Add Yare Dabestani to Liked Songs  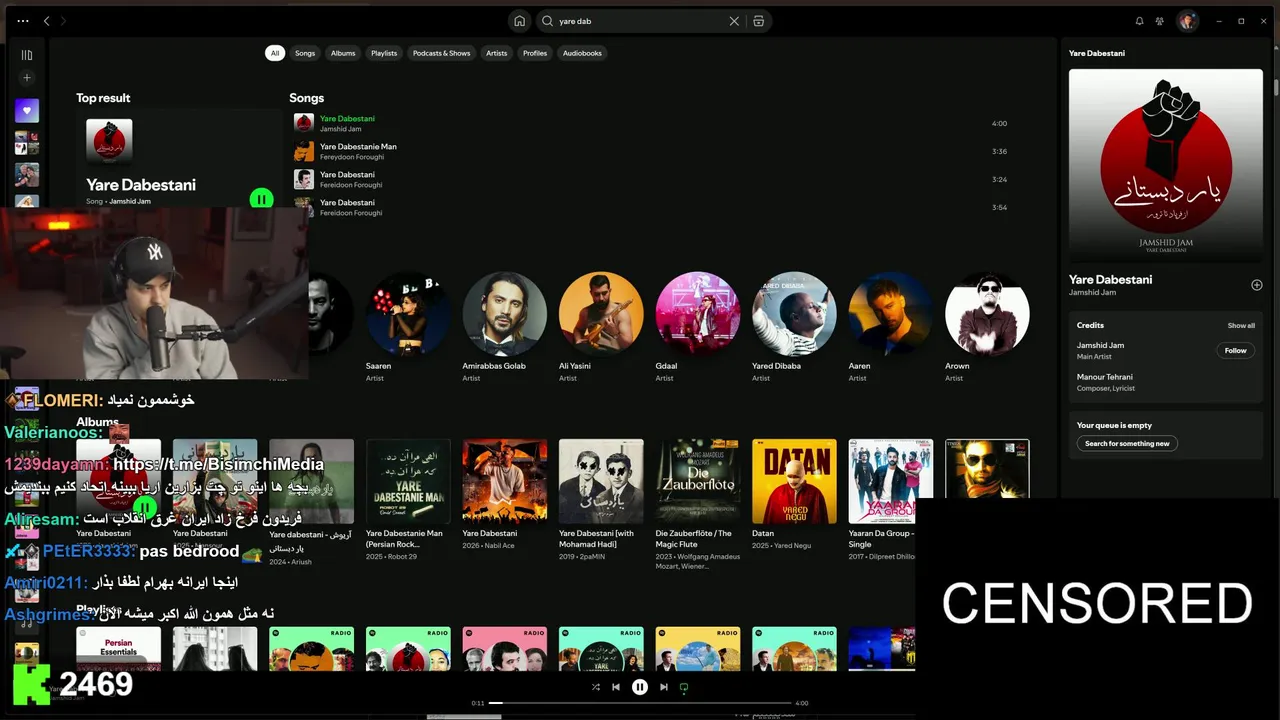1257,285
